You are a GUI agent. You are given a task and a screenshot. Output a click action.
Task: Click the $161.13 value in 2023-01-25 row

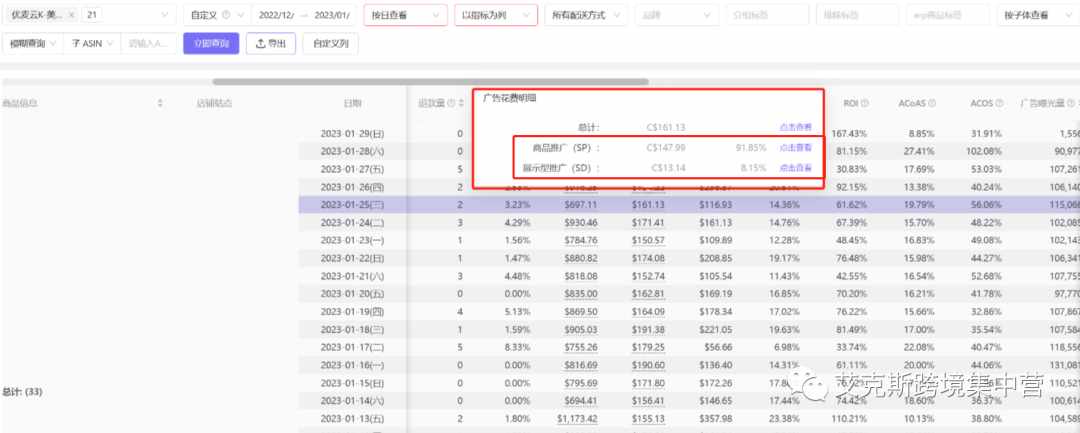pos(647,204)
